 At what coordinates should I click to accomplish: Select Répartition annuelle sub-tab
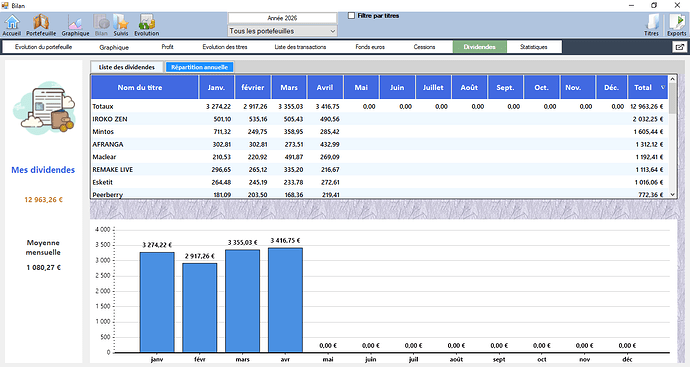tap(199, 67)
